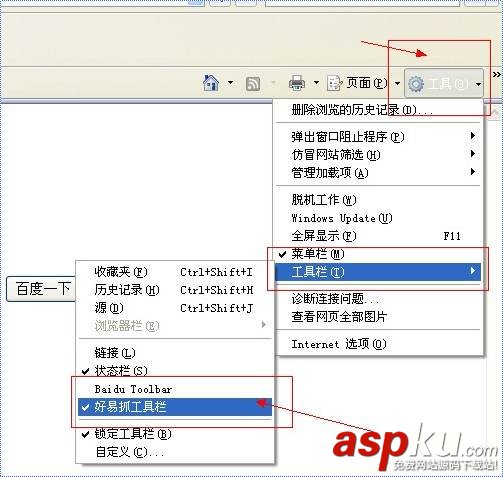The image size is (503, 477).
Task: Open 弹出窗口阻止程序(P) submenu
Action: tap(378, 136)
